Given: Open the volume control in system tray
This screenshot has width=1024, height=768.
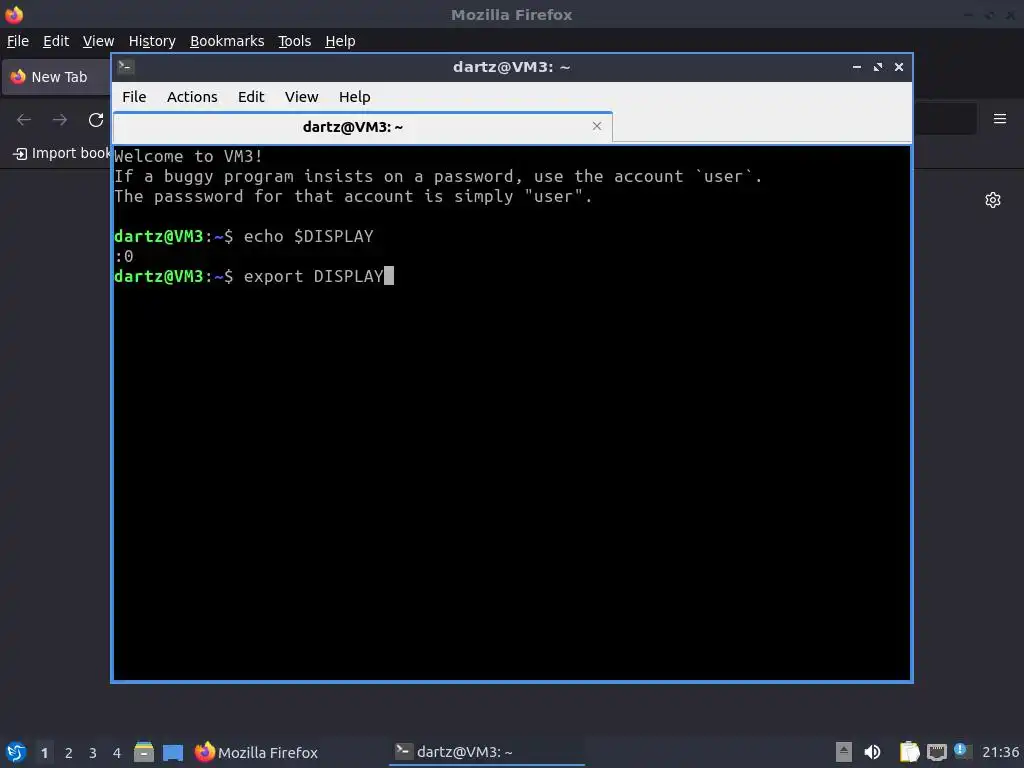Looking at the screenshot, I should pos(872,752).
